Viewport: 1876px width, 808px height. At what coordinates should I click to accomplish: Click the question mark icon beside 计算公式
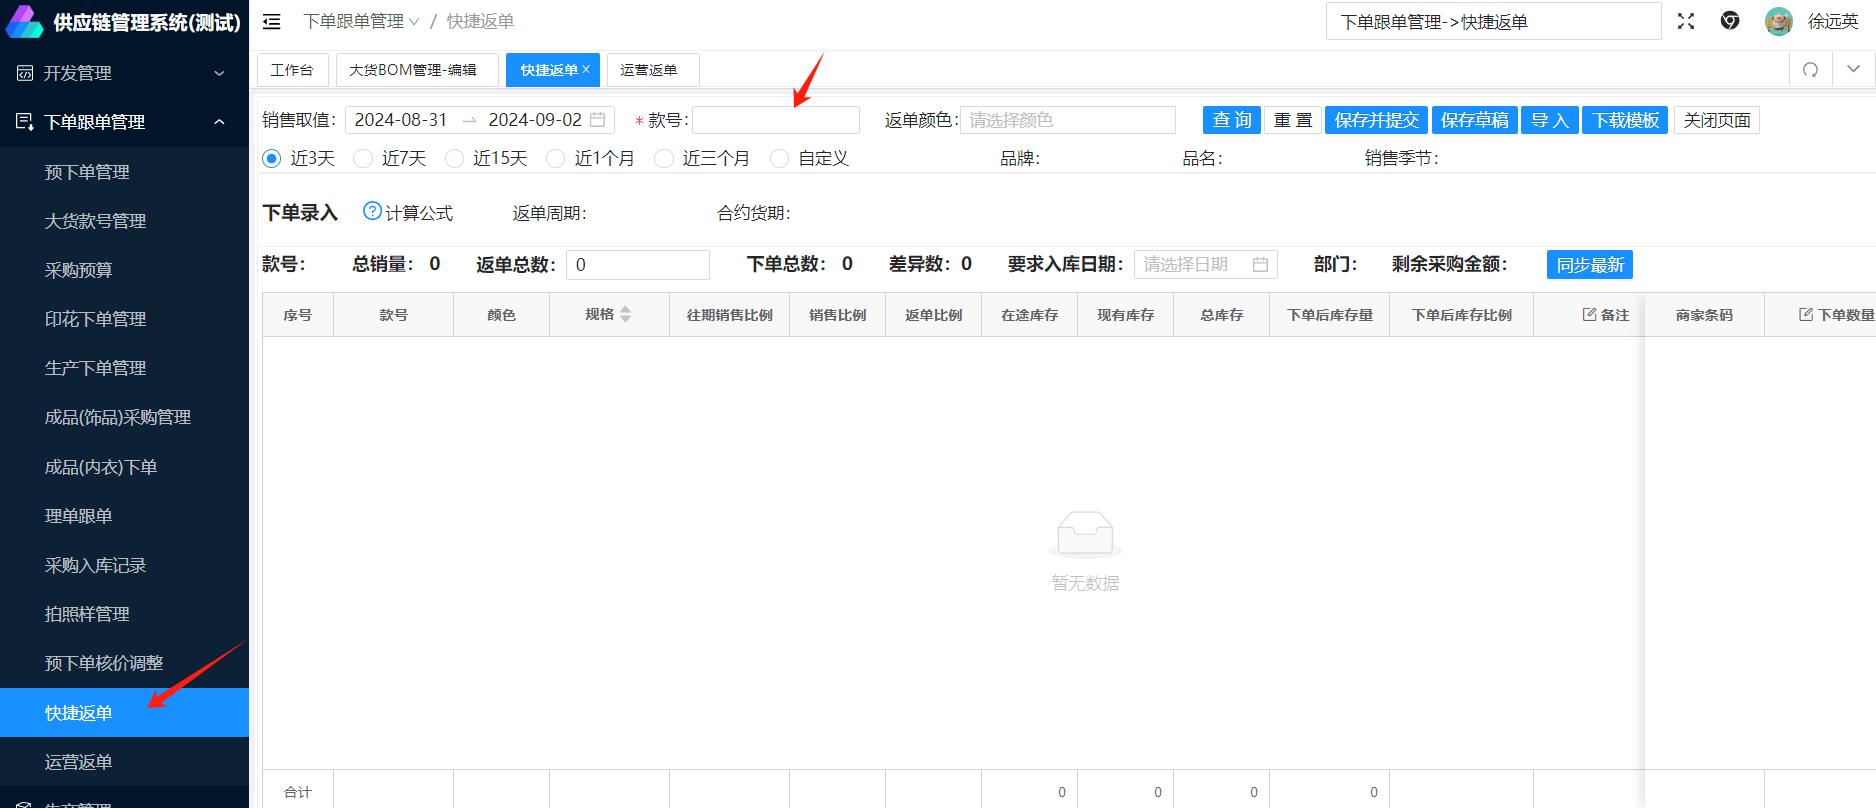(x=372, y=211)
